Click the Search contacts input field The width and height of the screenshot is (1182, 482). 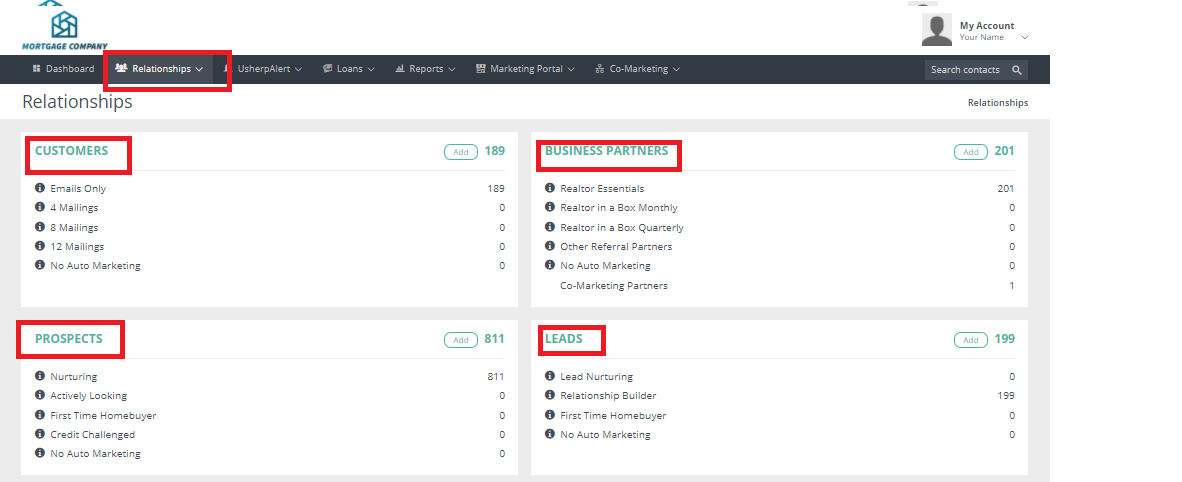965,70
